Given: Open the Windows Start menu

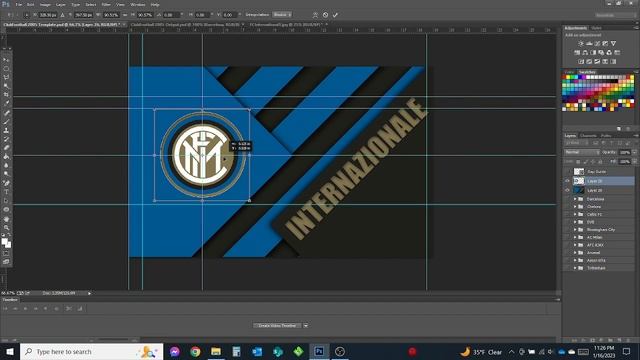Looking at the screenshot, I should [9, 351].
